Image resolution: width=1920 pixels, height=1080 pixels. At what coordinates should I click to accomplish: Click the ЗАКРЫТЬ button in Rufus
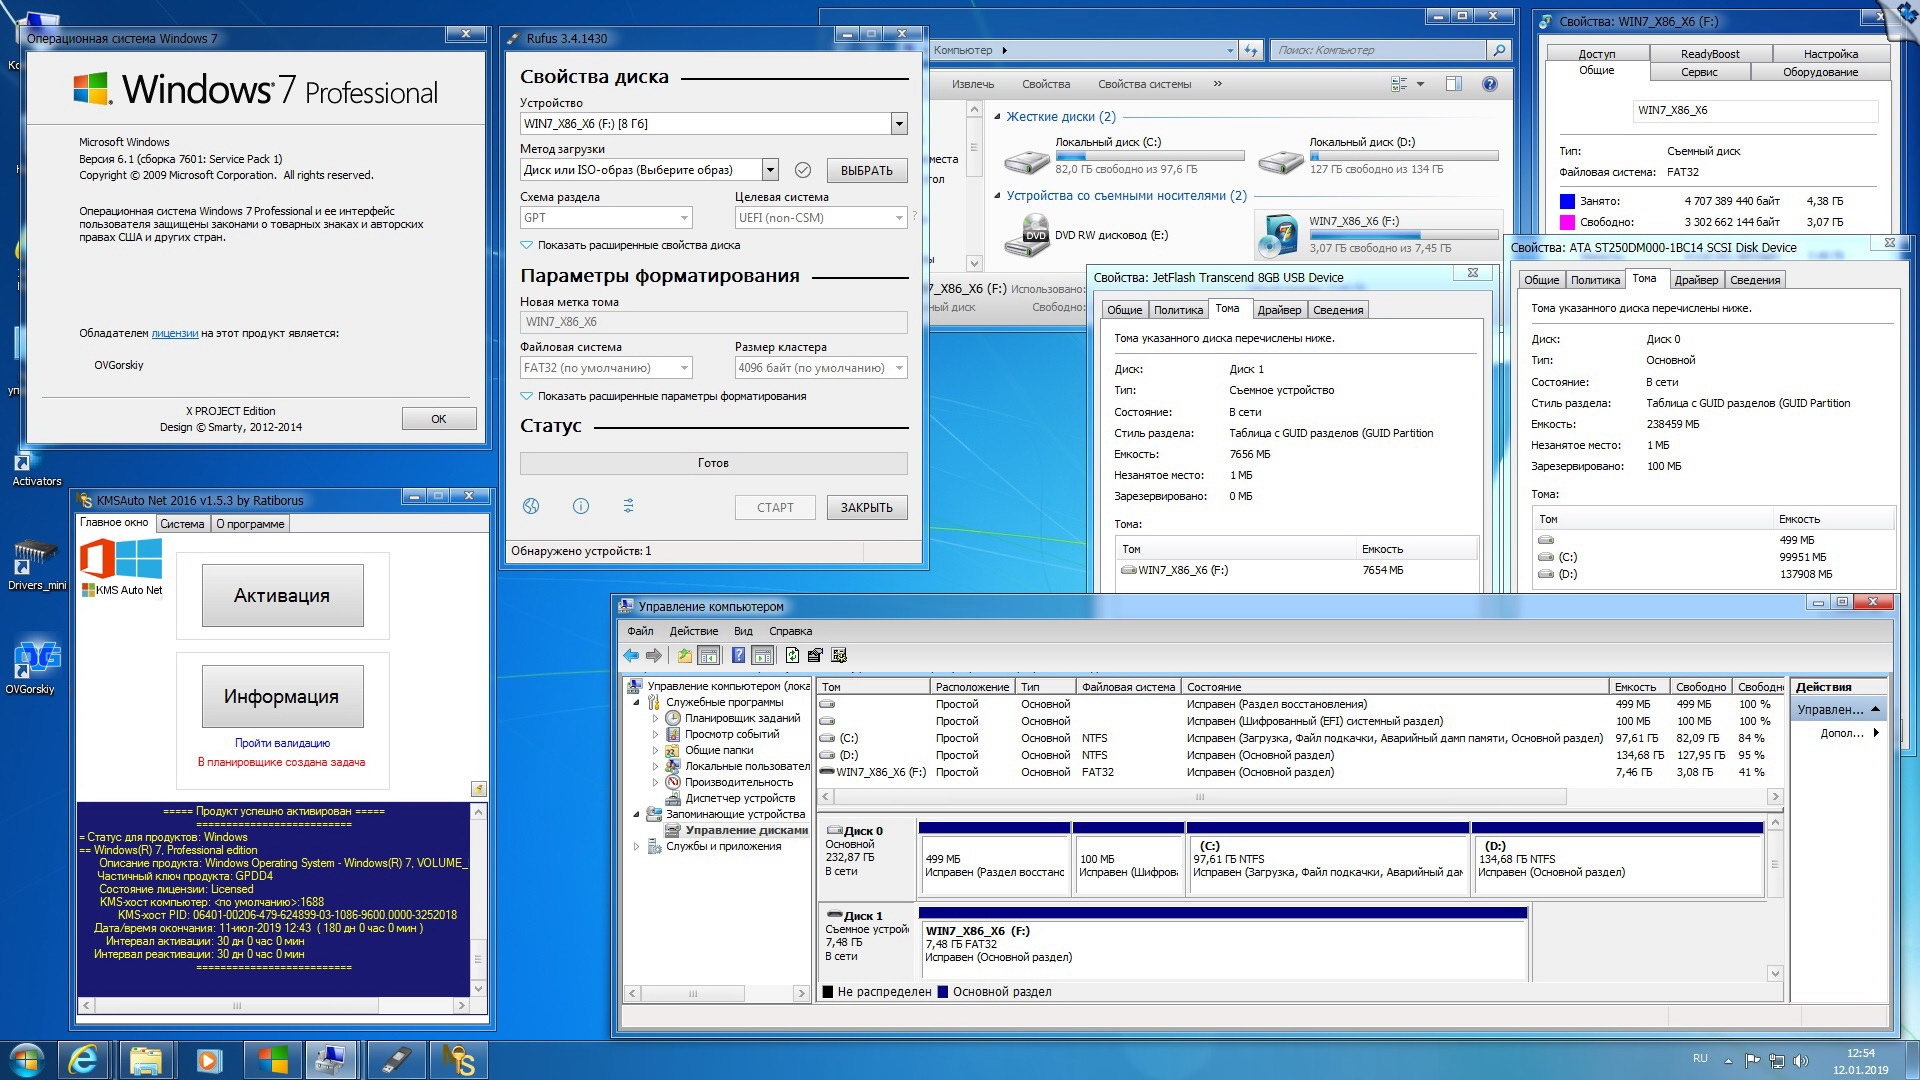(867, 507)
